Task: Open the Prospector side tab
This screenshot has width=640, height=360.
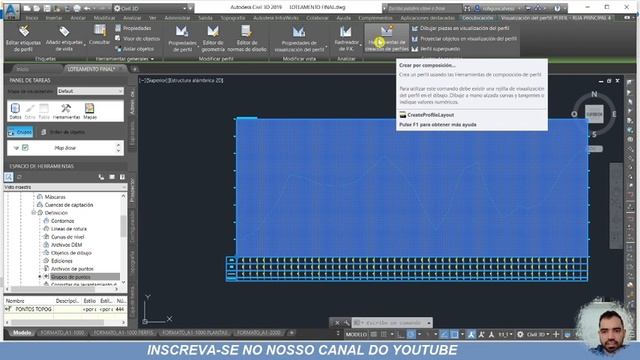Action: (132, 190)
